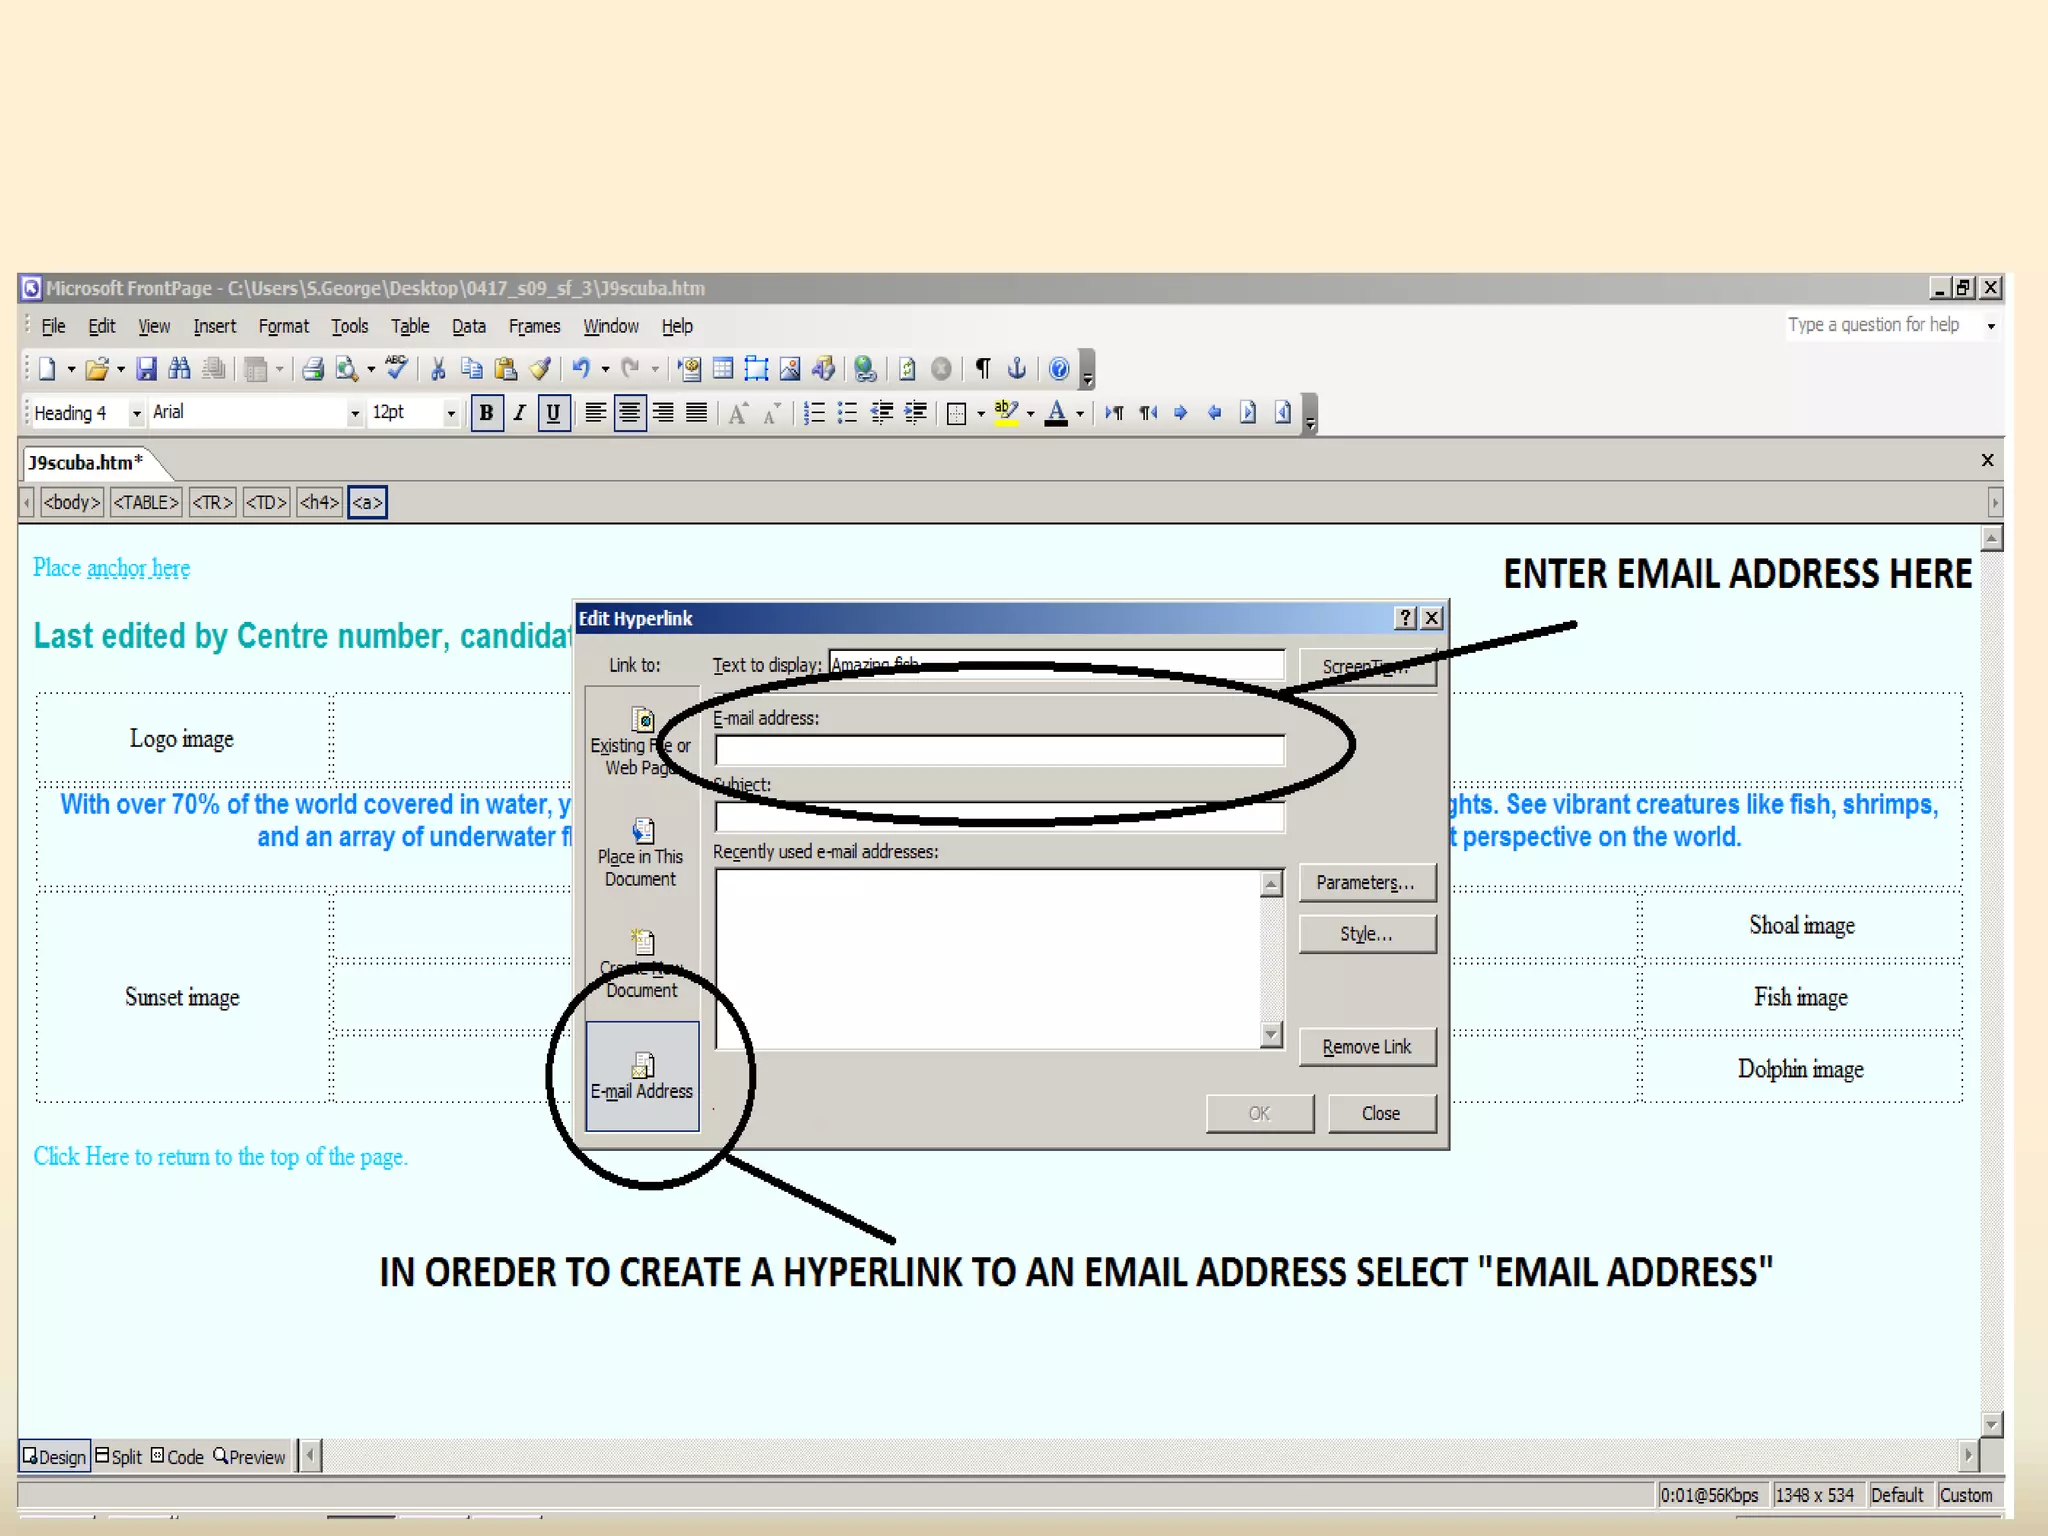Image resolution: width=2048 pixels, height=1536 pixels.
Task: Open the Arial font dropdown
Action: click(x=354, y=413)
